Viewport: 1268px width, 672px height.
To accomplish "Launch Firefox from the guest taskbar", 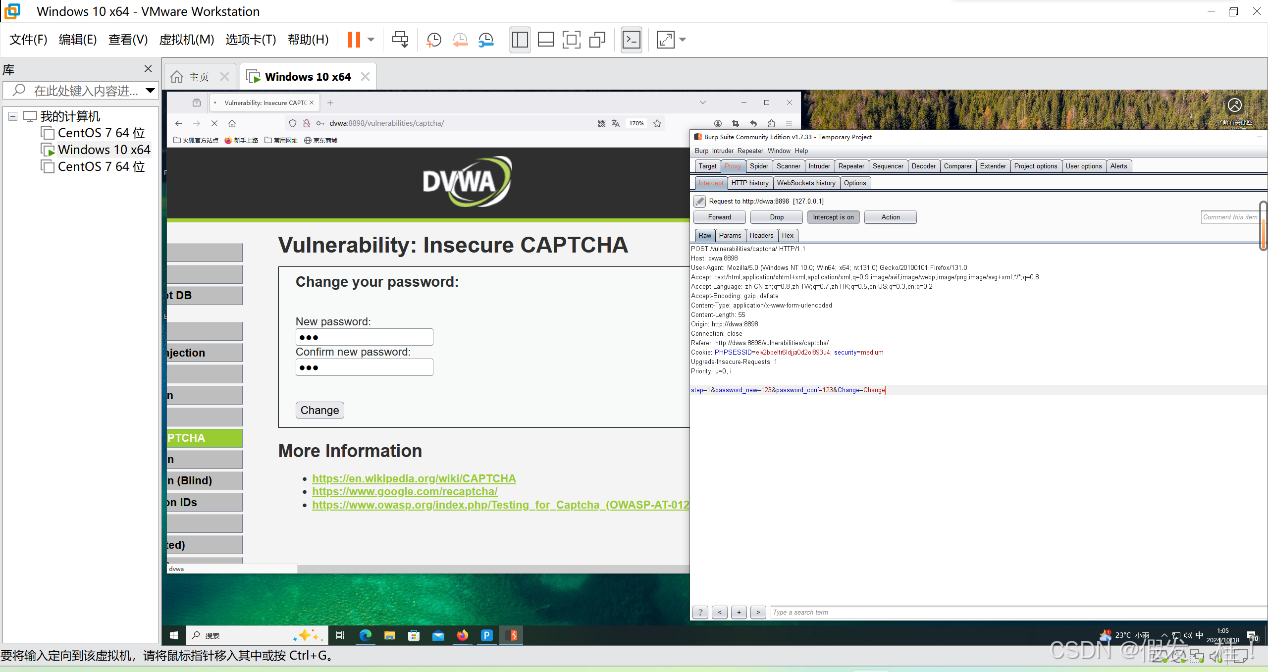I will (462, 635).
